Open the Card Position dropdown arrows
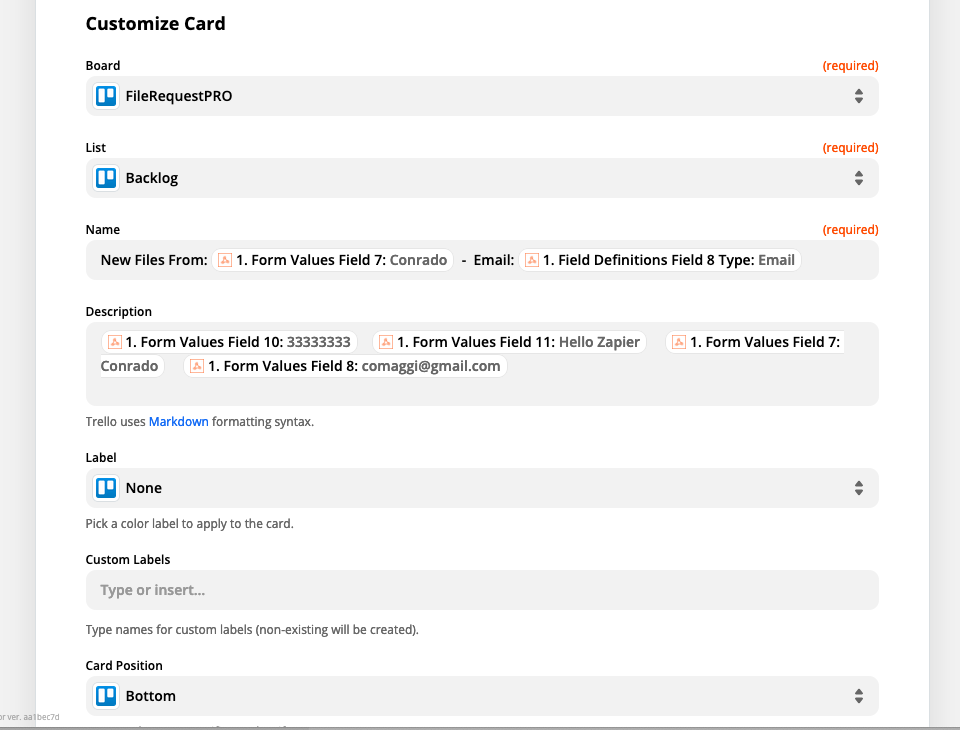This screenshot has width=960, height=730. pyautogui.click(x=859, y=696)
